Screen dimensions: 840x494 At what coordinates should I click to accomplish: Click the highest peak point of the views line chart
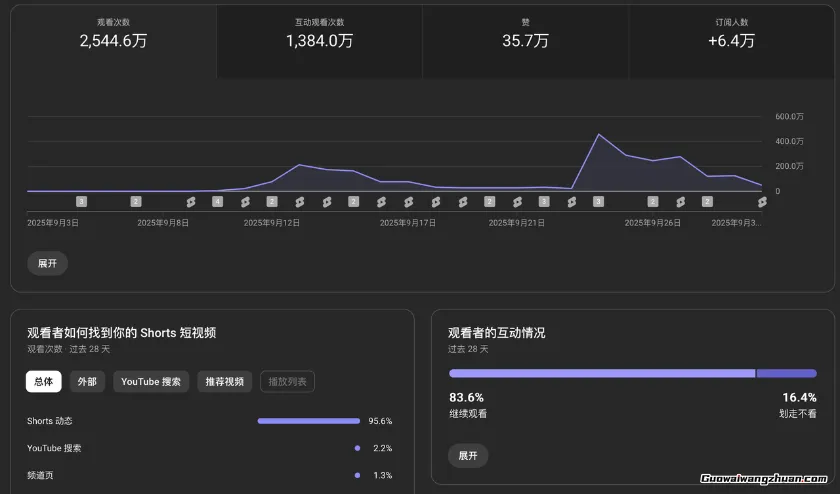598,134
